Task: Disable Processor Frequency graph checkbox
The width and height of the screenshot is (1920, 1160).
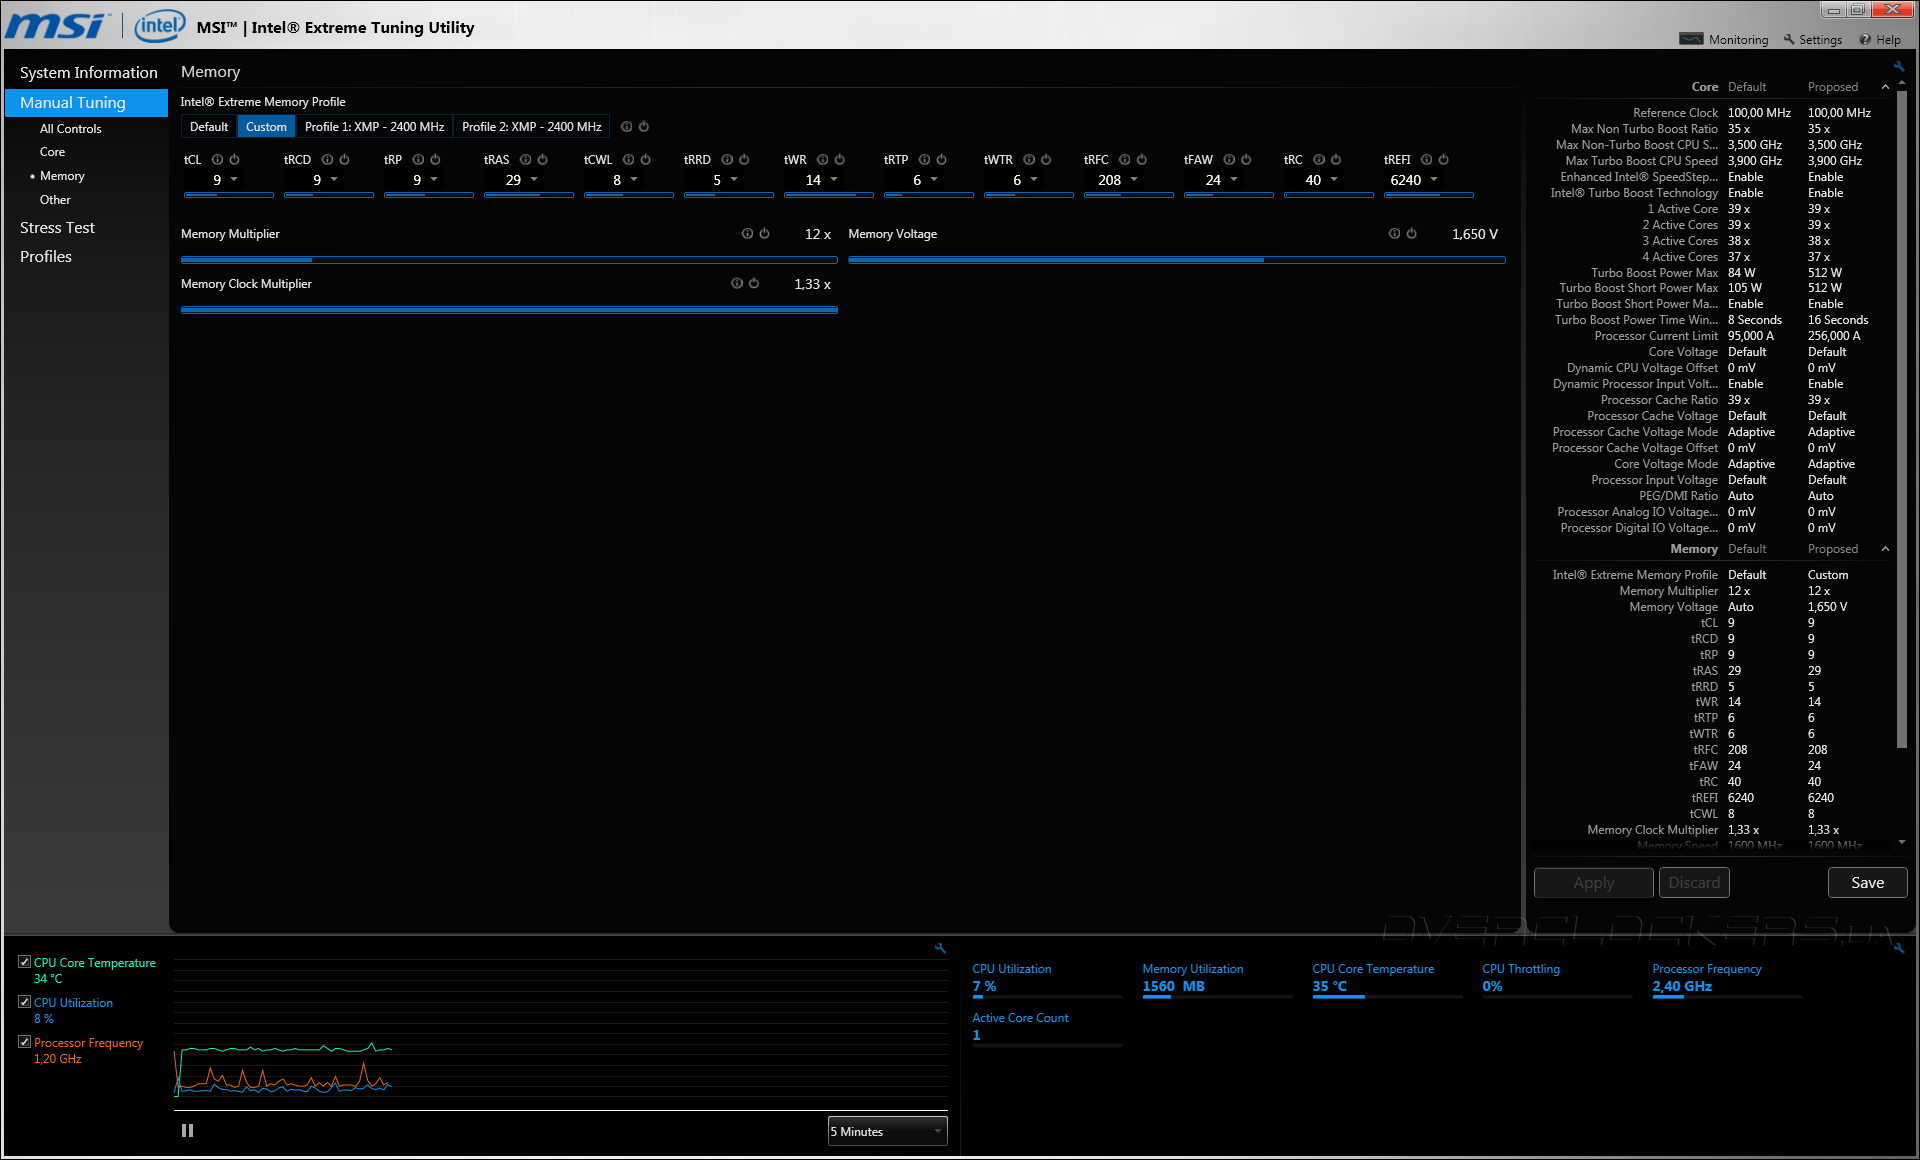Action: [25, 1042]
